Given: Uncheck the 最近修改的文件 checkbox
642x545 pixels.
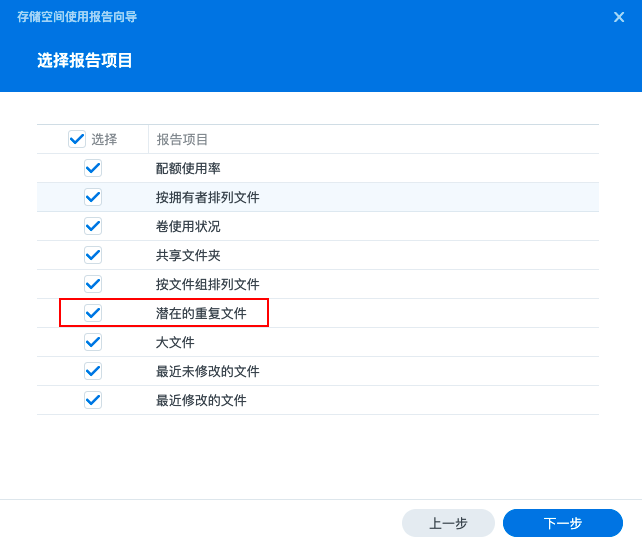Looking at the screenshot, I should coord(93,400).
